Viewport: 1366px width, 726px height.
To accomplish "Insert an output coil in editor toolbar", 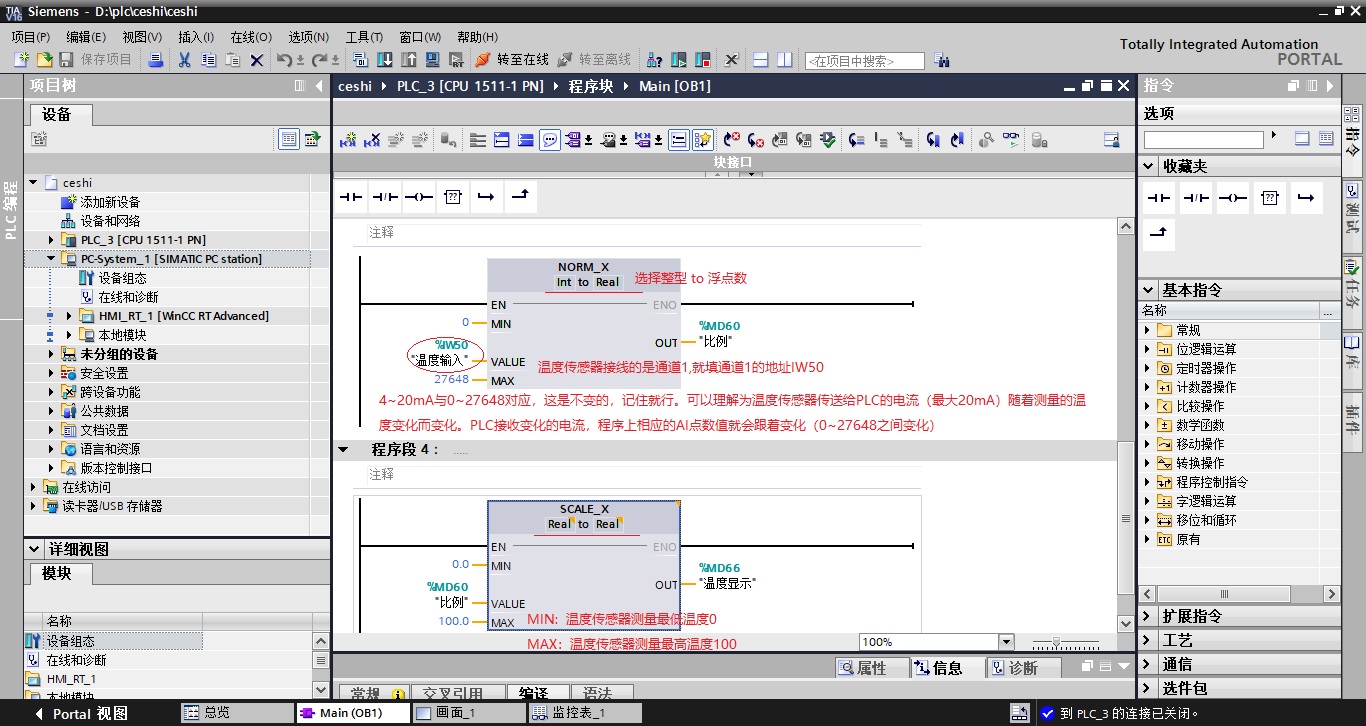I will point(419,197).
